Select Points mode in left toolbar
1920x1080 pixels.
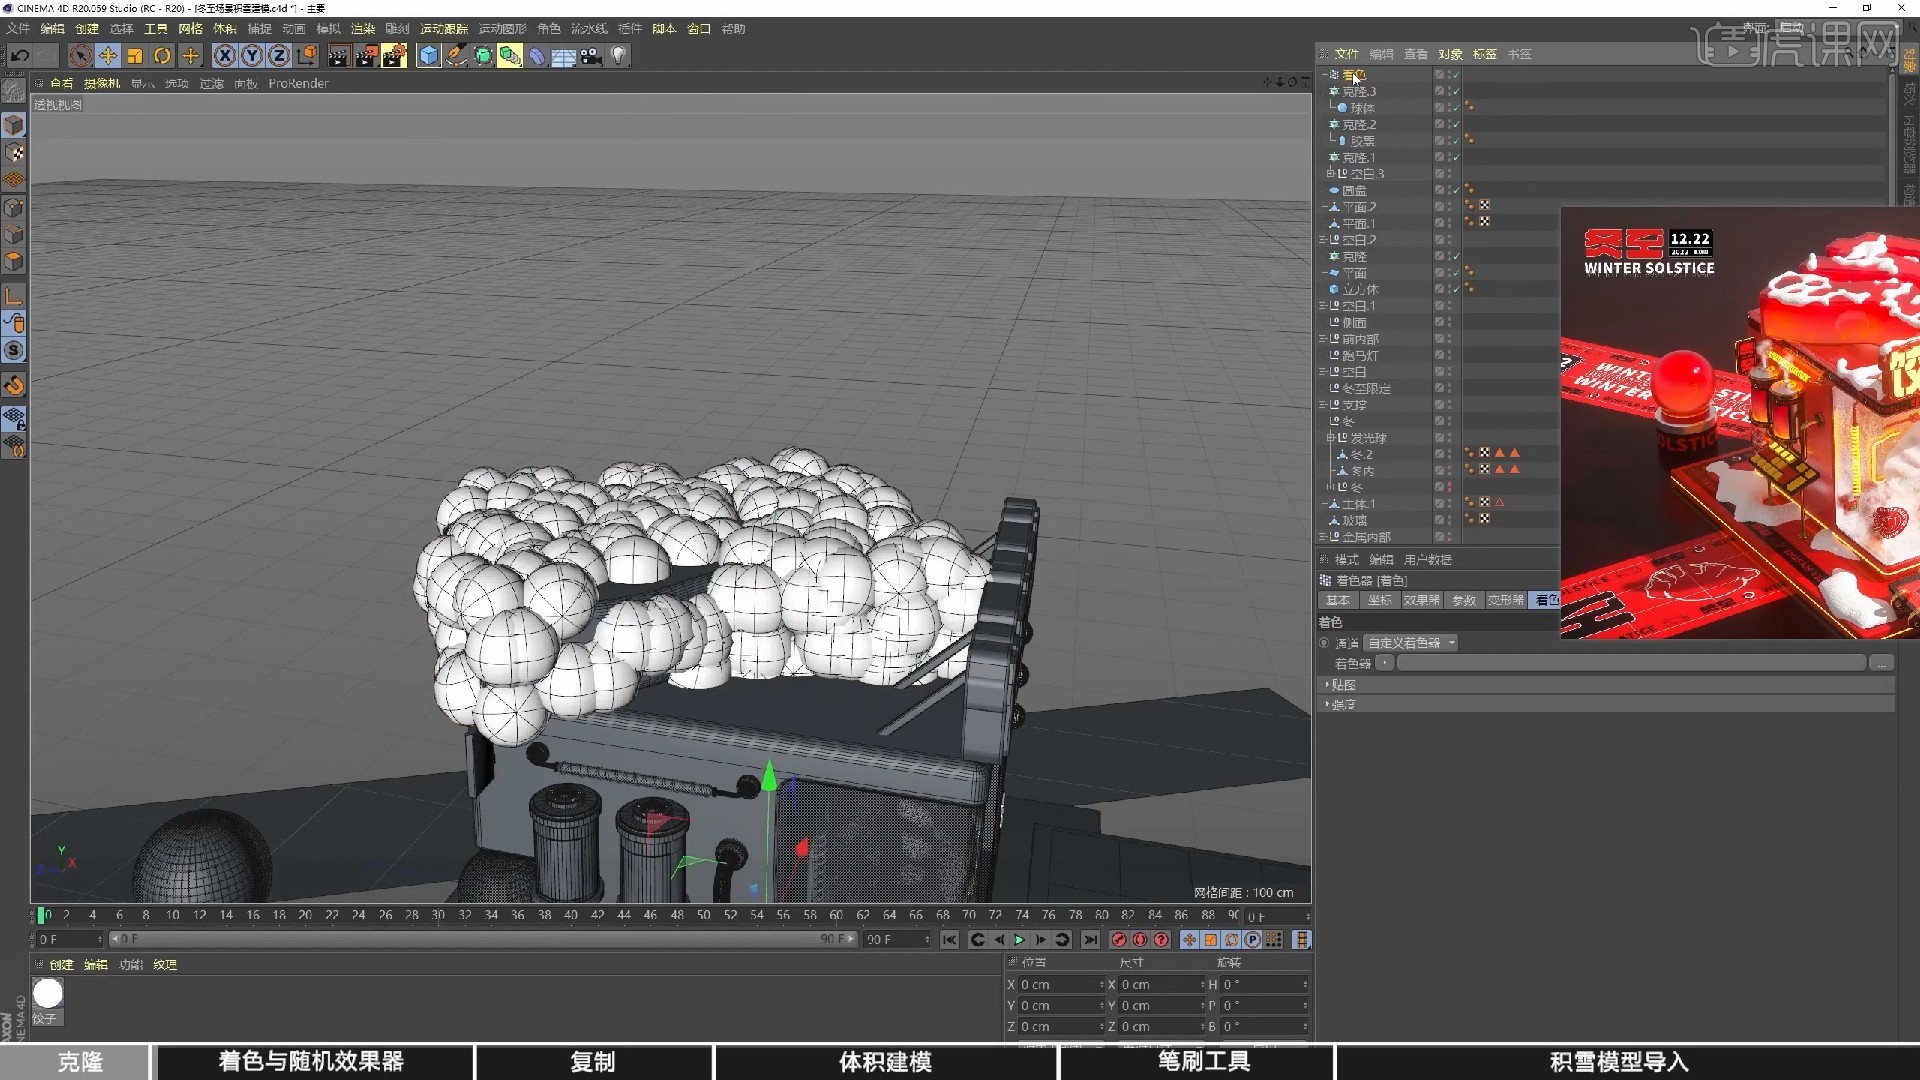tap(14, 208)
